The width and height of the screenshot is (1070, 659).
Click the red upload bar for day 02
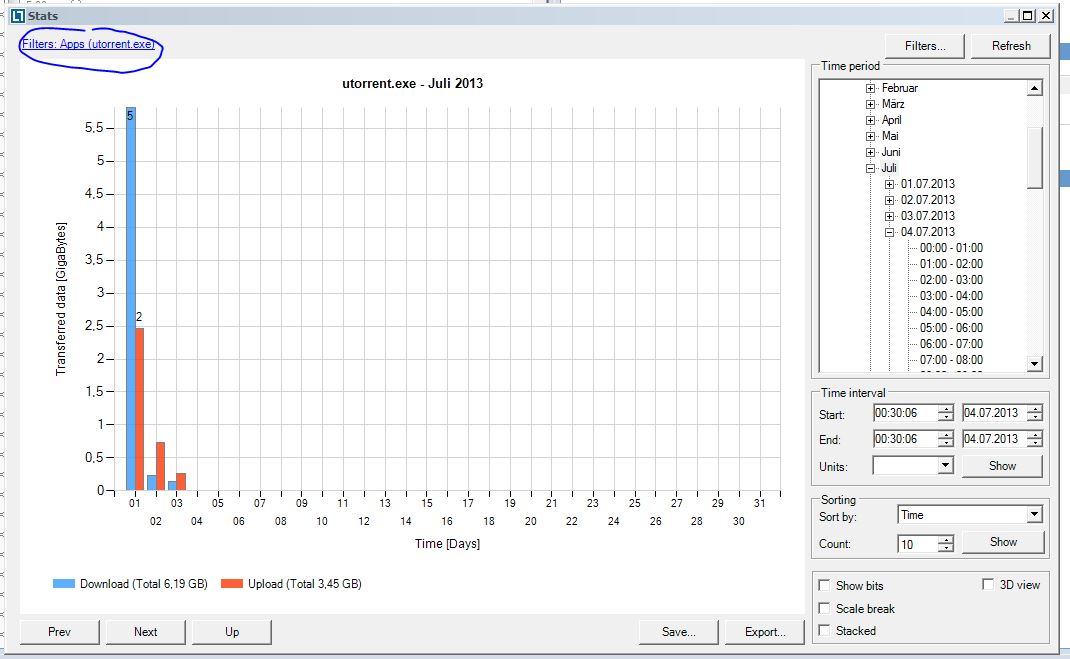160,467
